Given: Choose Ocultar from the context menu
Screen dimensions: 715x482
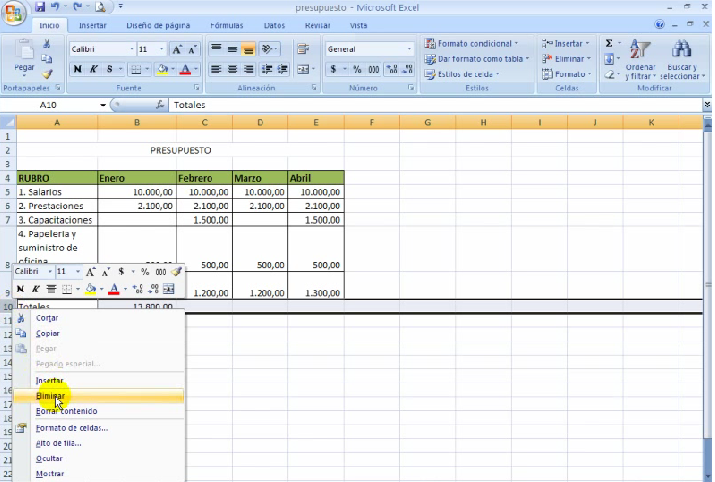Looking at the screenshot, I should tap(49, 458).
